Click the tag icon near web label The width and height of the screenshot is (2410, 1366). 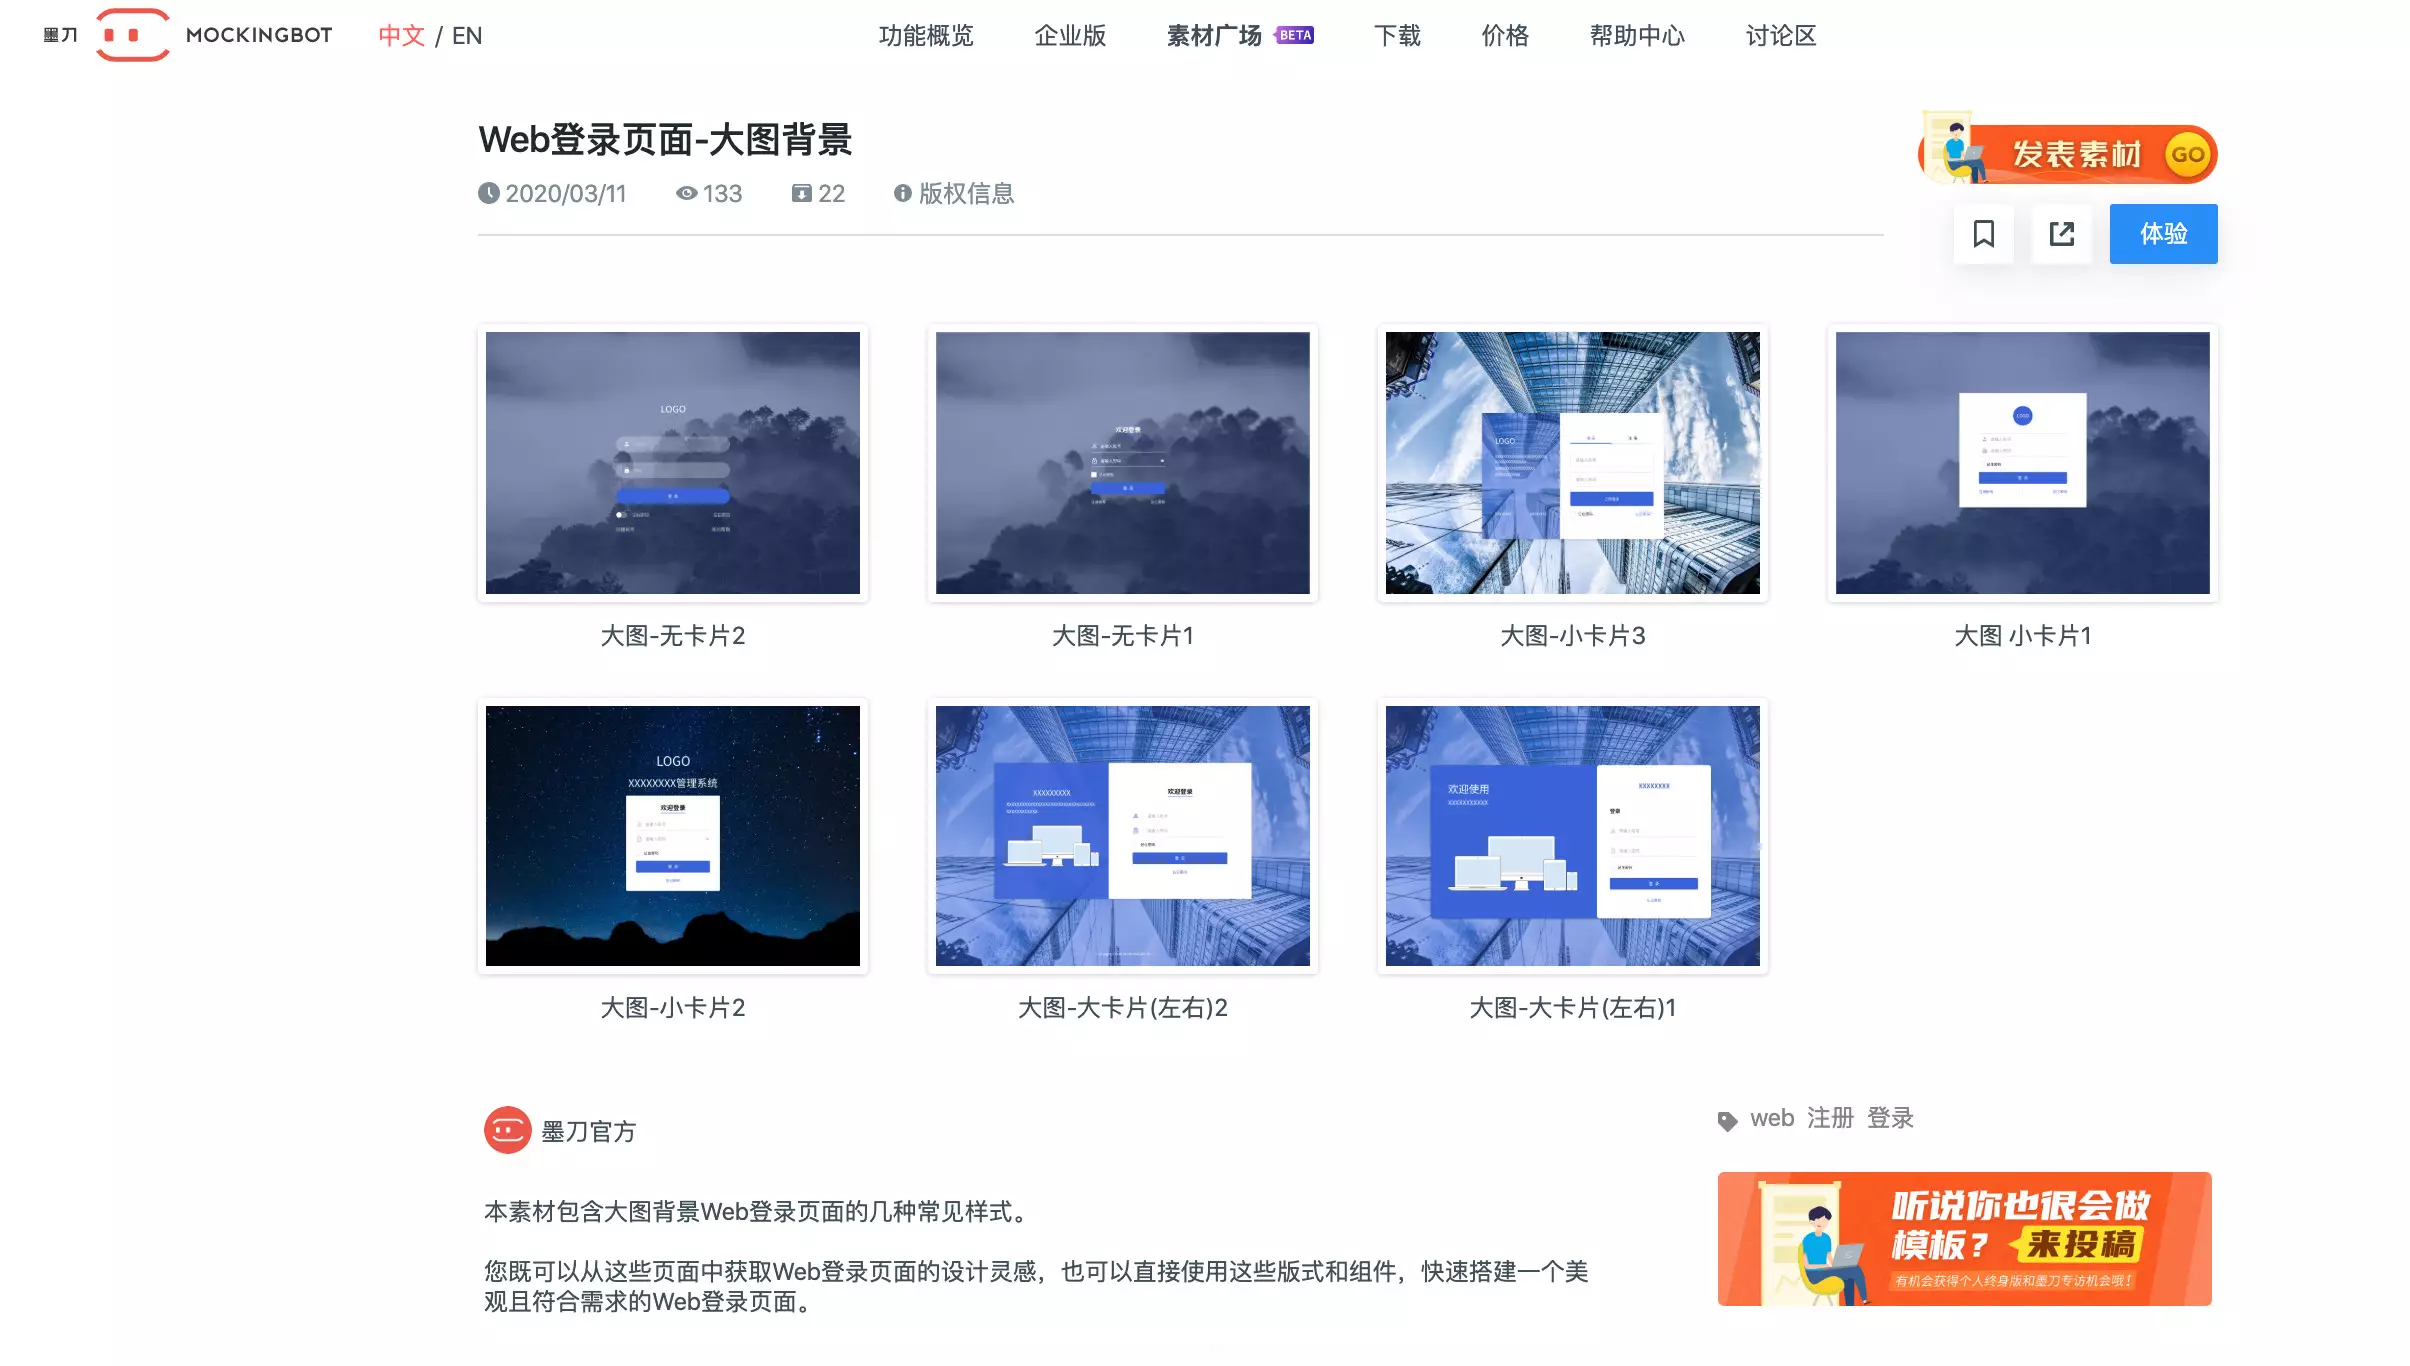(x=1728, y=1119)
